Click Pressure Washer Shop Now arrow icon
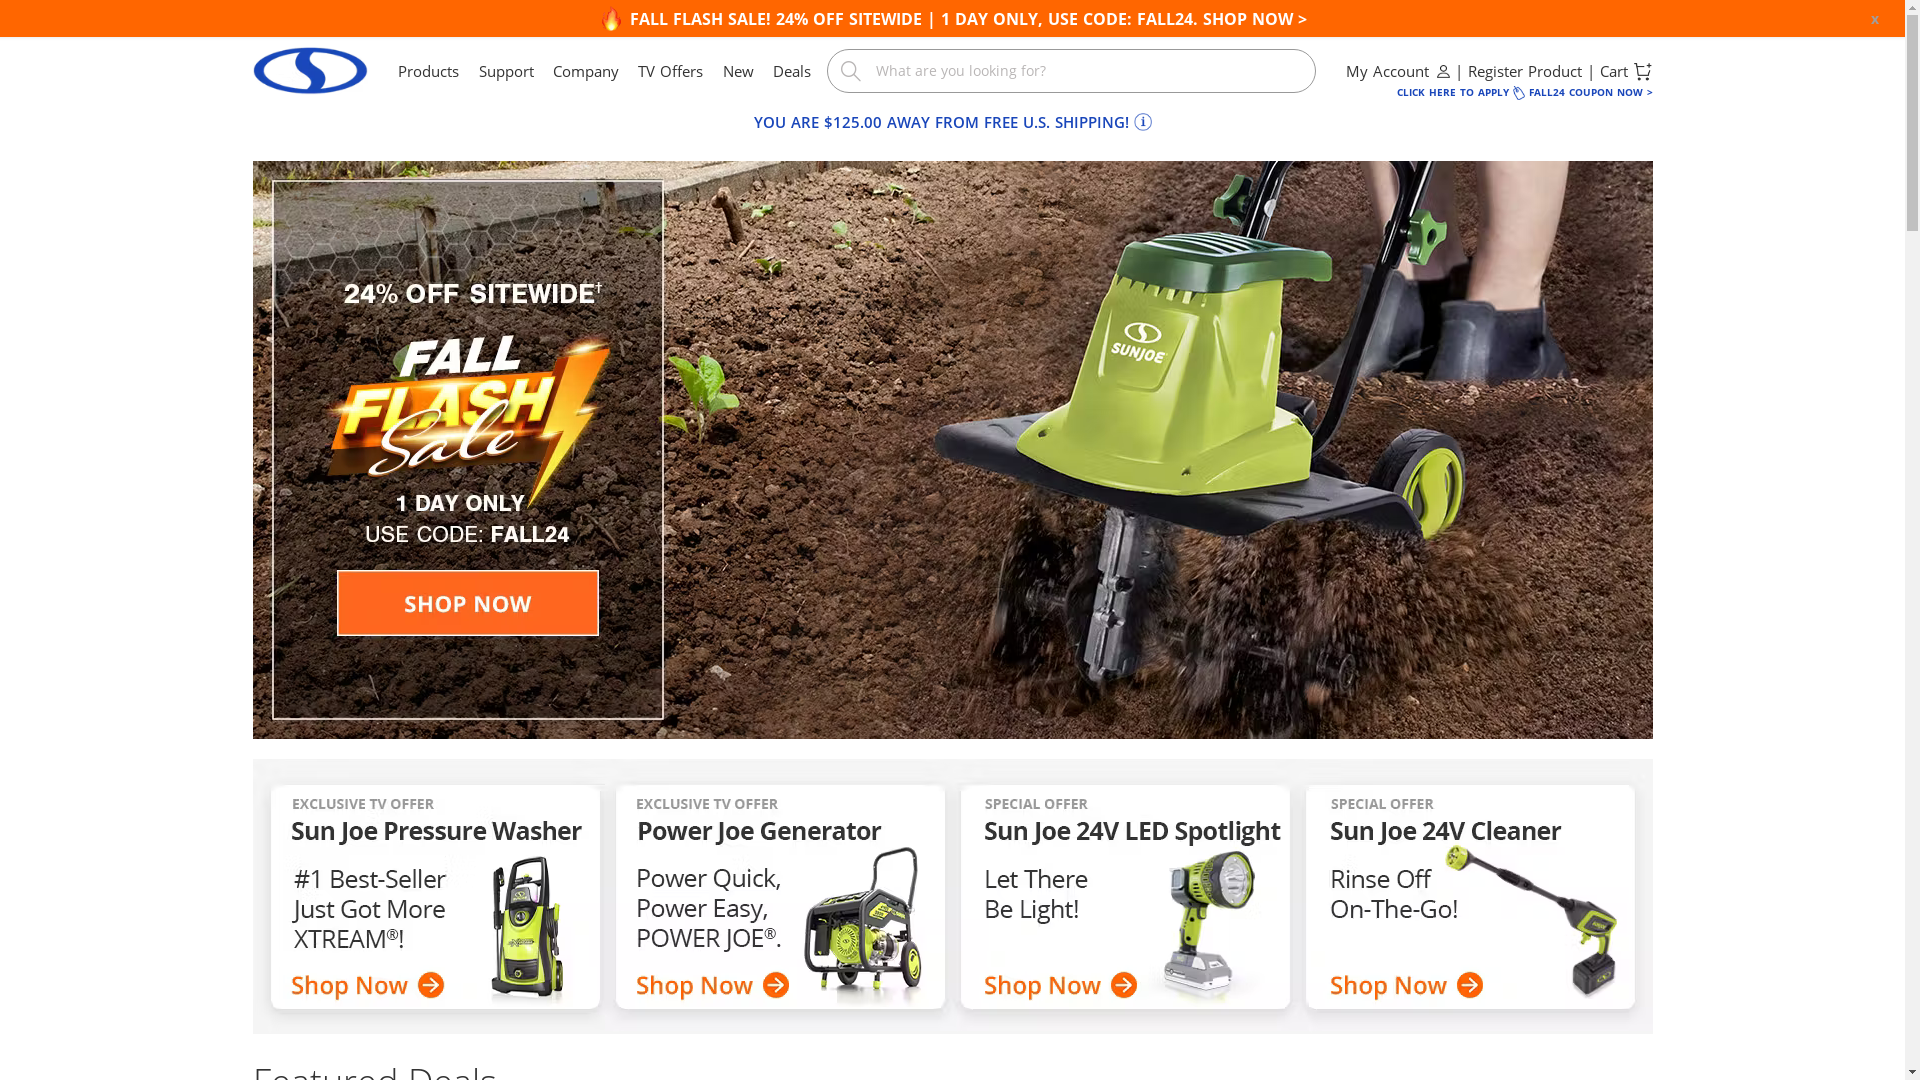The image size is (1920, 1080). point(431,985)
